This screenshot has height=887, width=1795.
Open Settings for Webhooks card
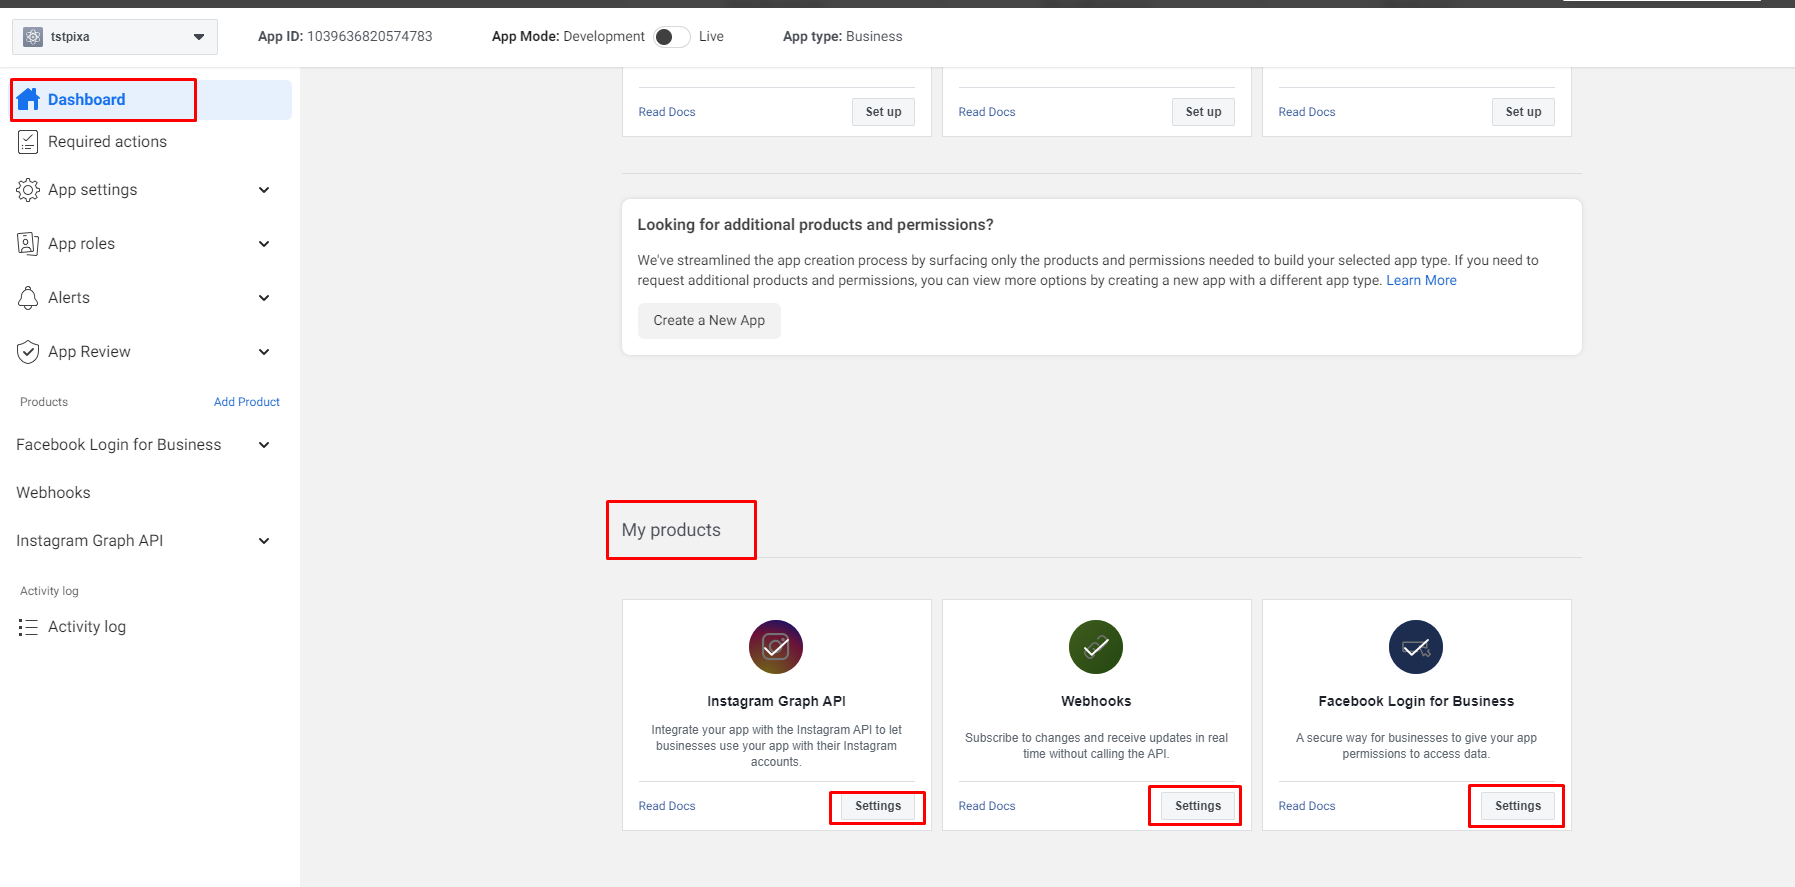point(1198,806)
